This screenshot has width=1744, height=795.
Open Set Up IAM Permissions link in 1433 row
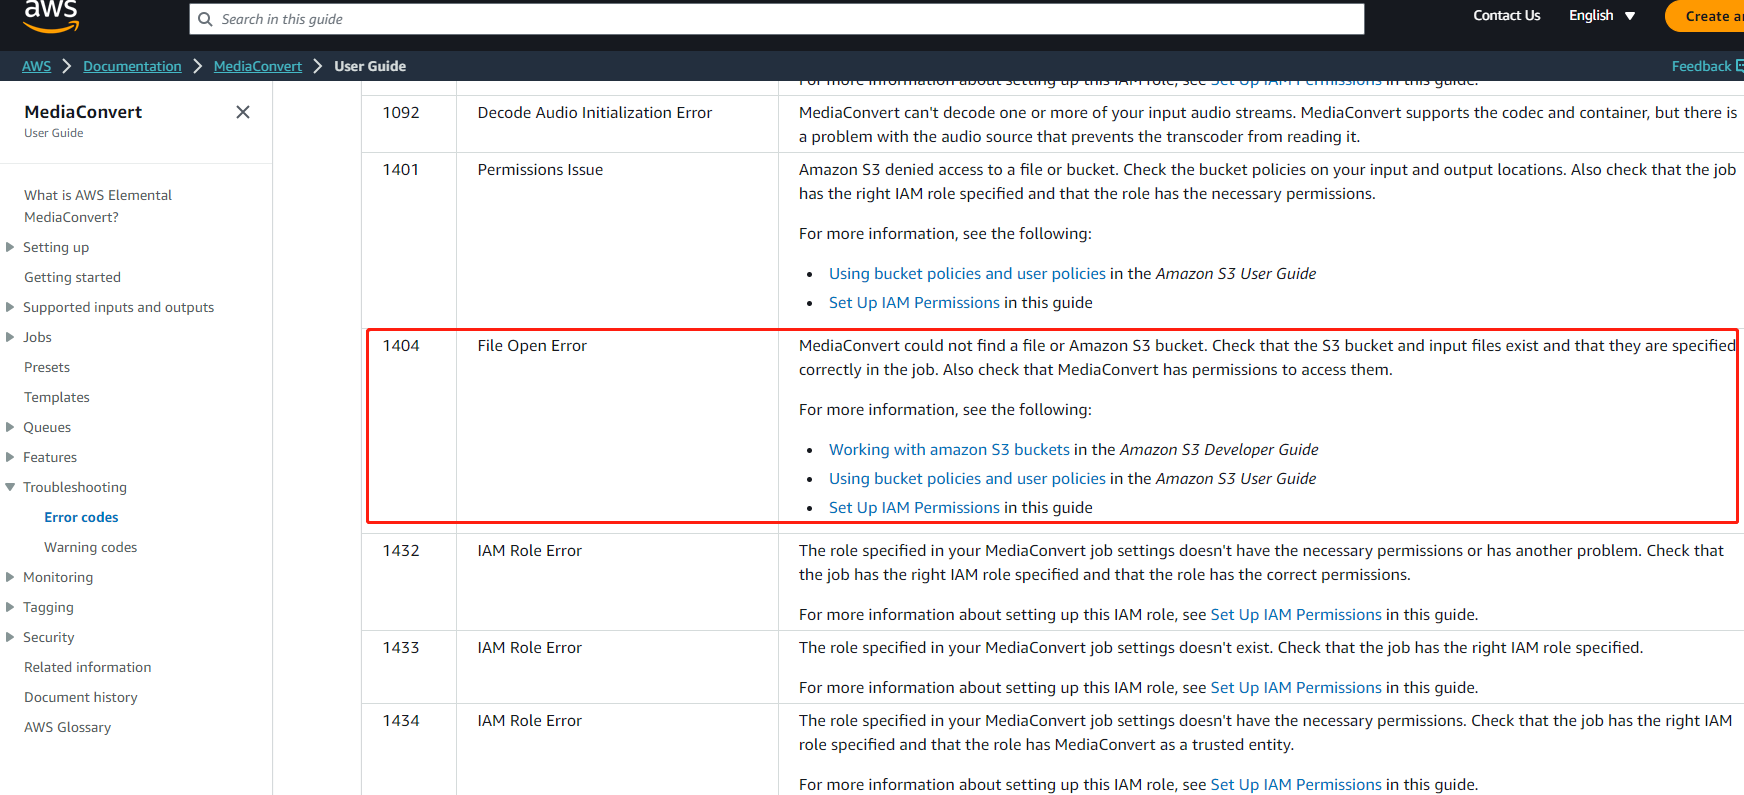click(x=1296, y=687)
